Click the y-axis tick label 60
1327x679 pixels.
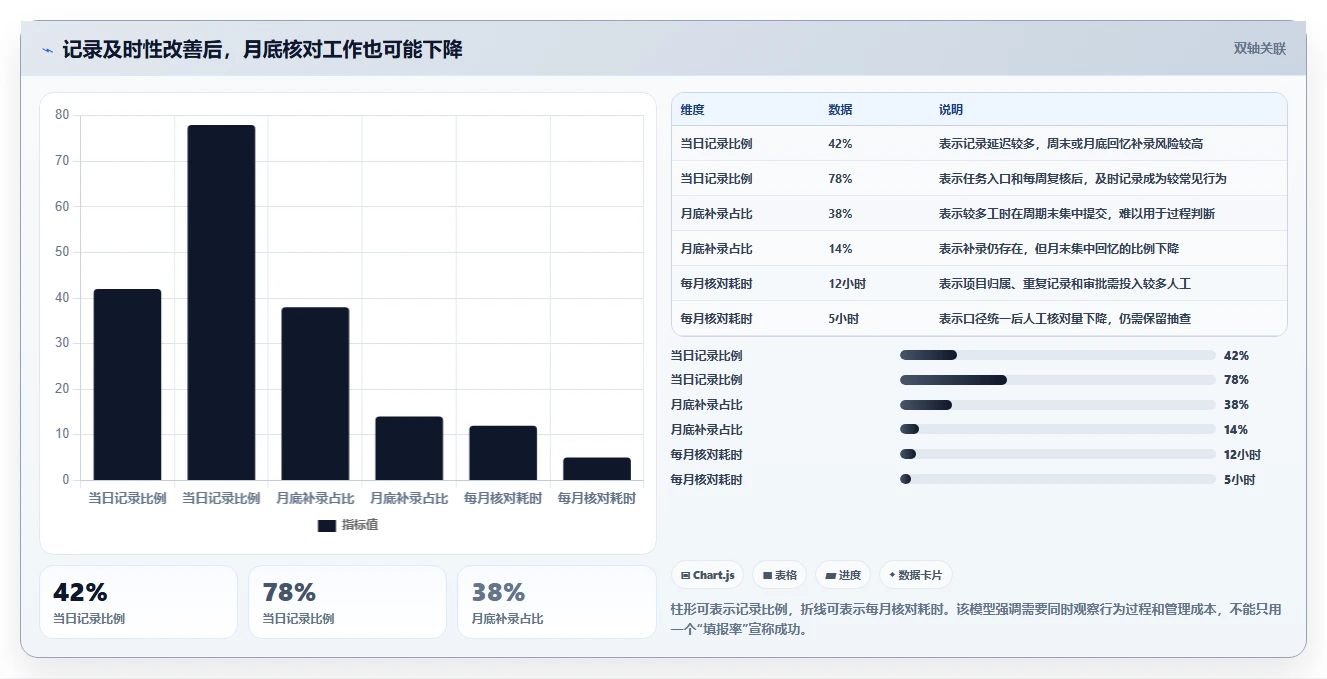(x=62, y=206)
